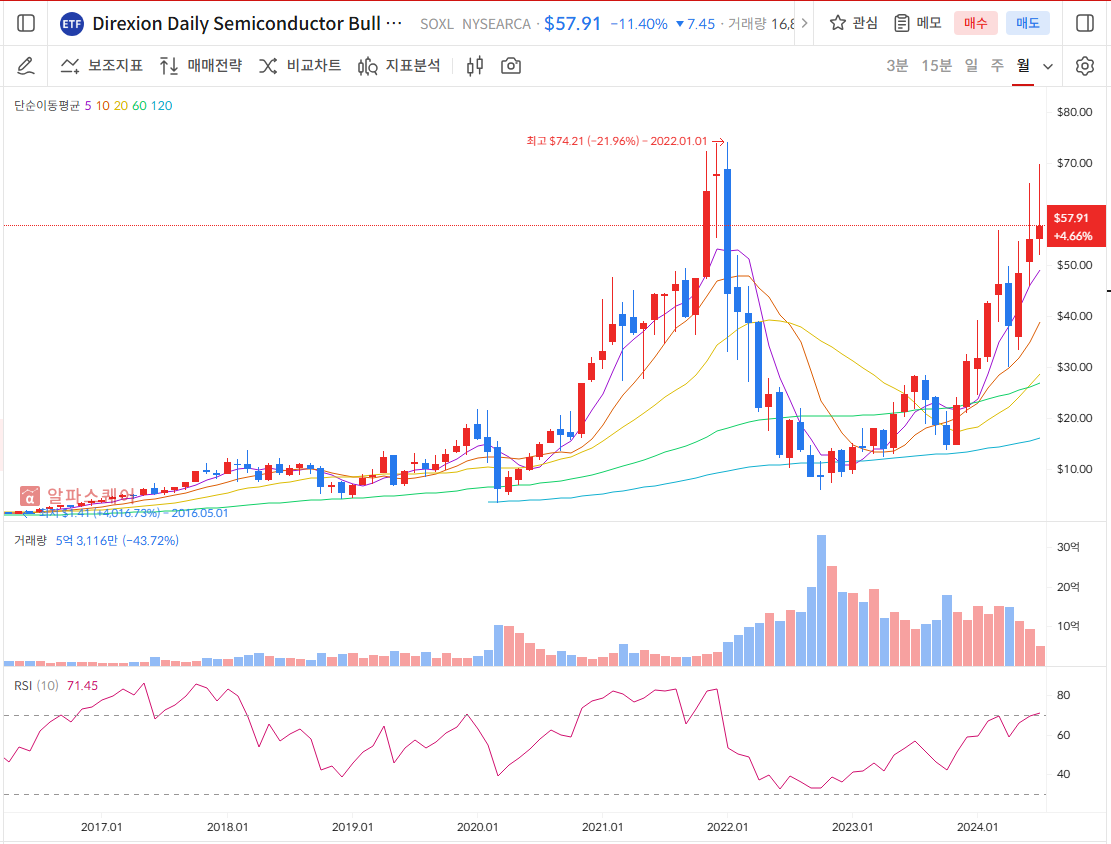Click the header price $57.91

pos(573,23)
